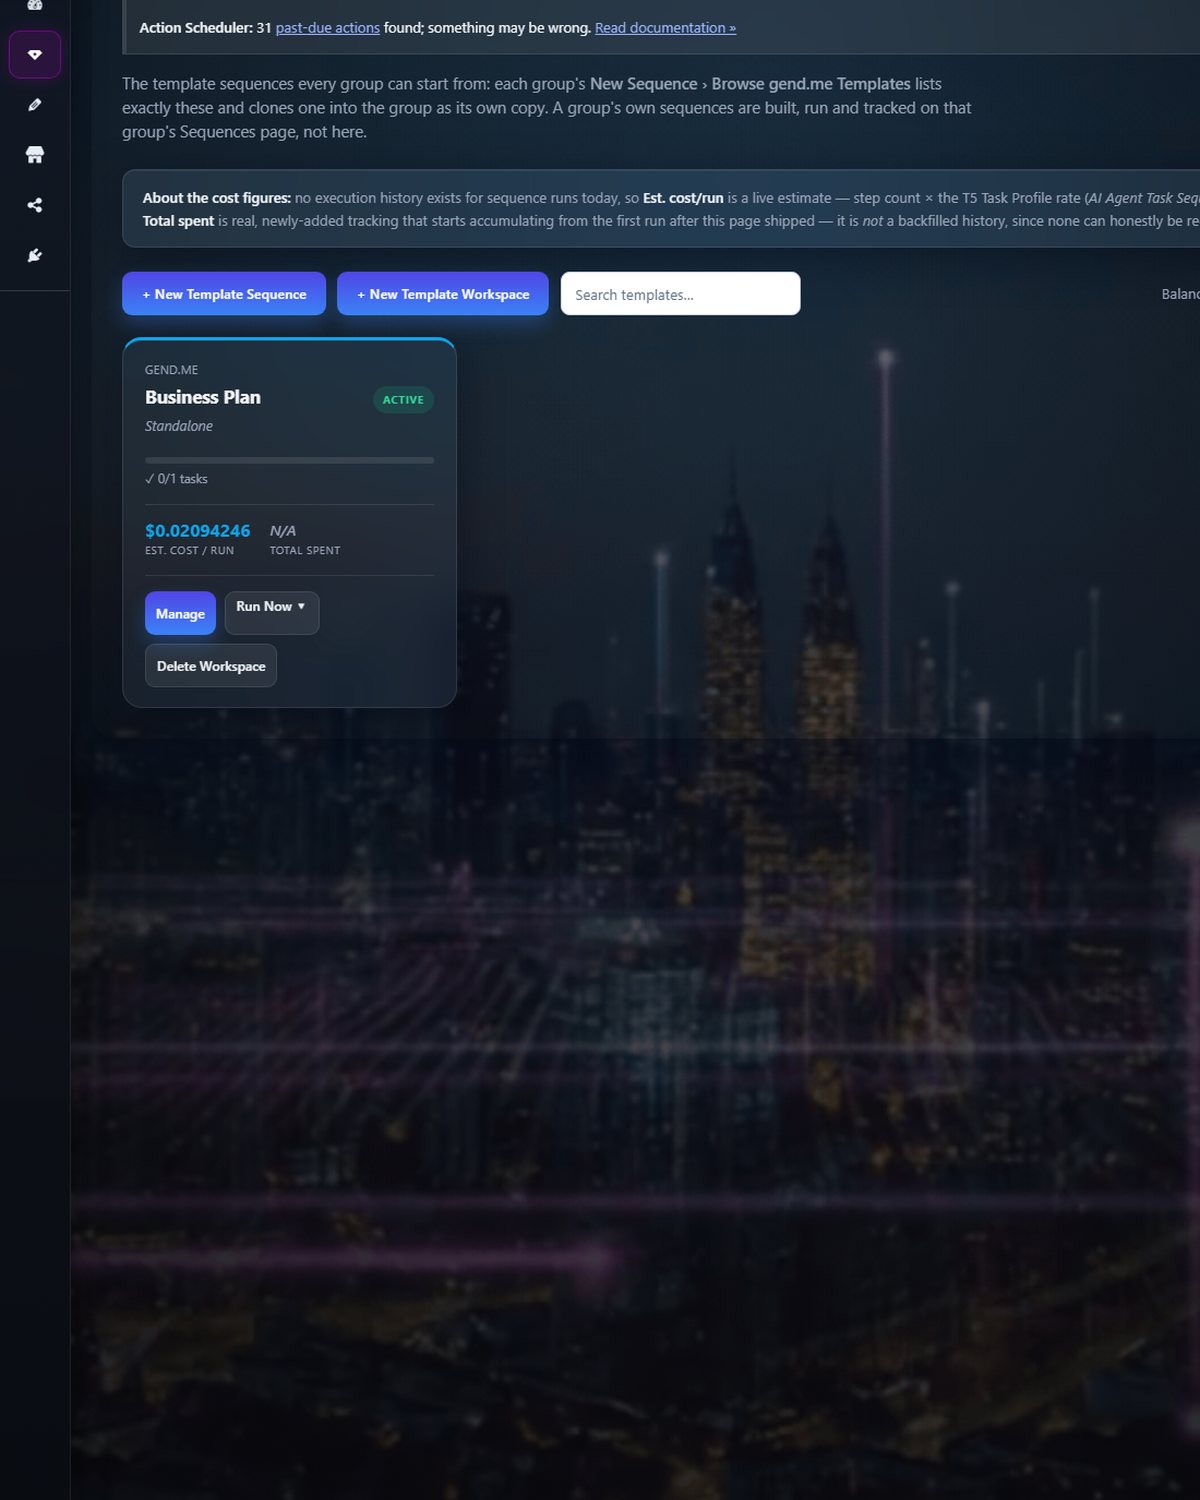Open the share nodes icon in sidebar
Screen dimensions: 1200x1500
(35, 205)
